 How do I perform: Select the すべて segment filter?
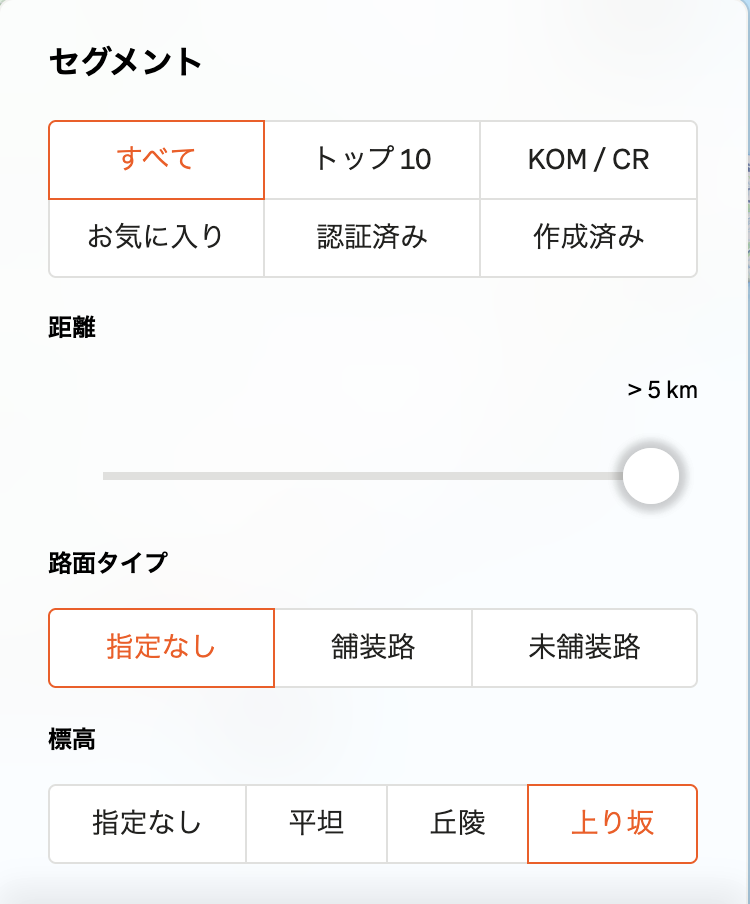tap(156, 160)
